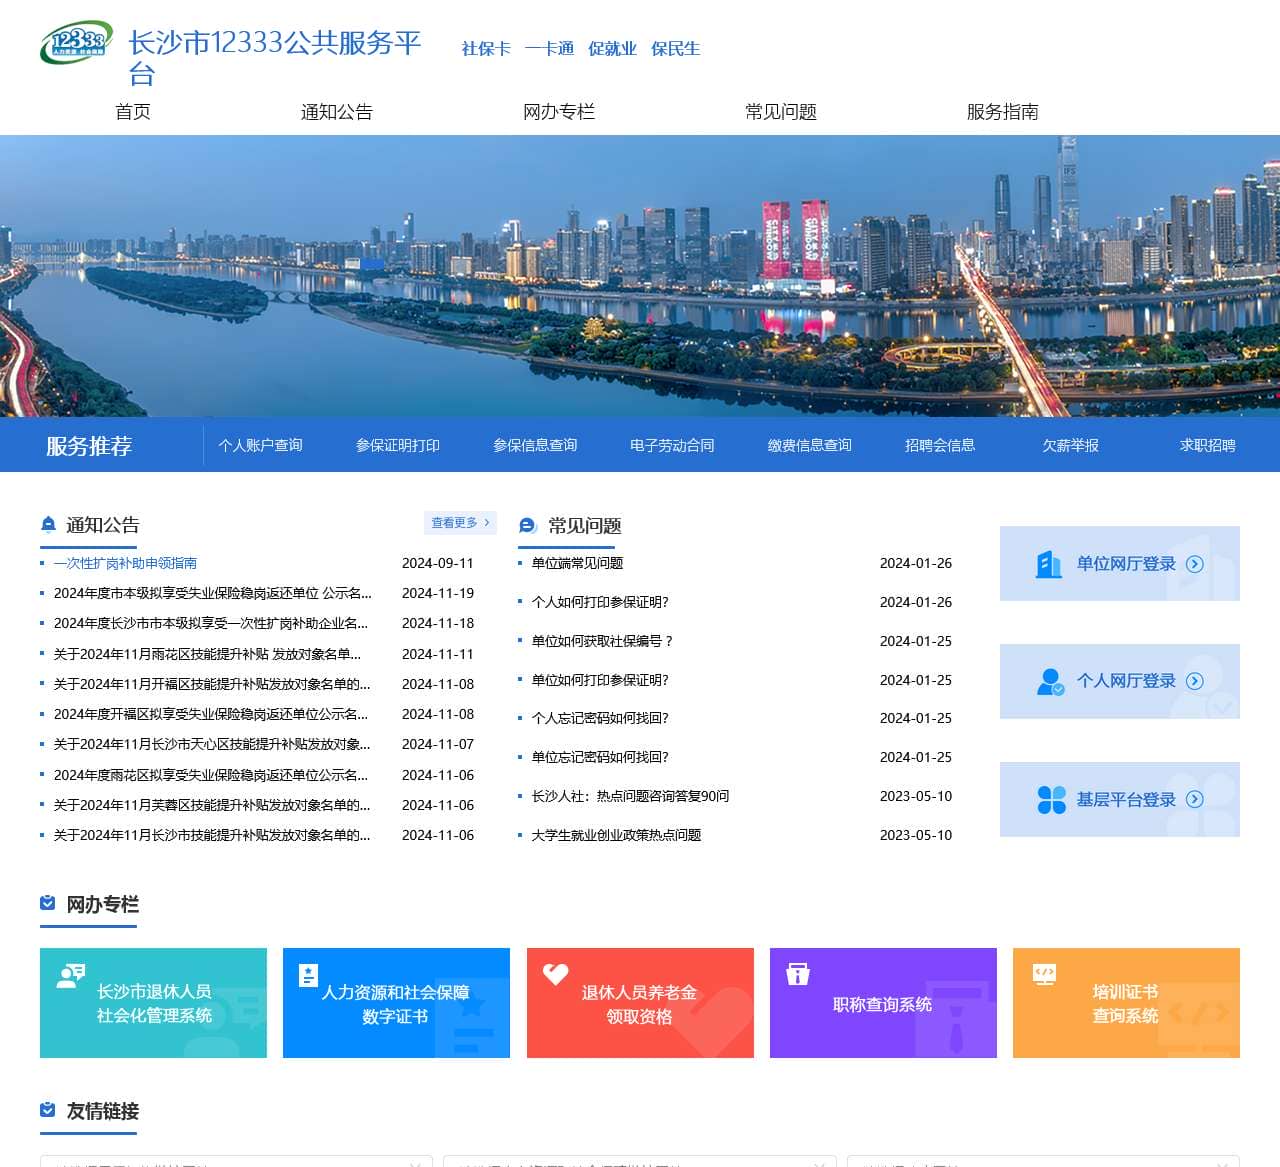Open the 通知公告 nav menu

click(337, 112)
